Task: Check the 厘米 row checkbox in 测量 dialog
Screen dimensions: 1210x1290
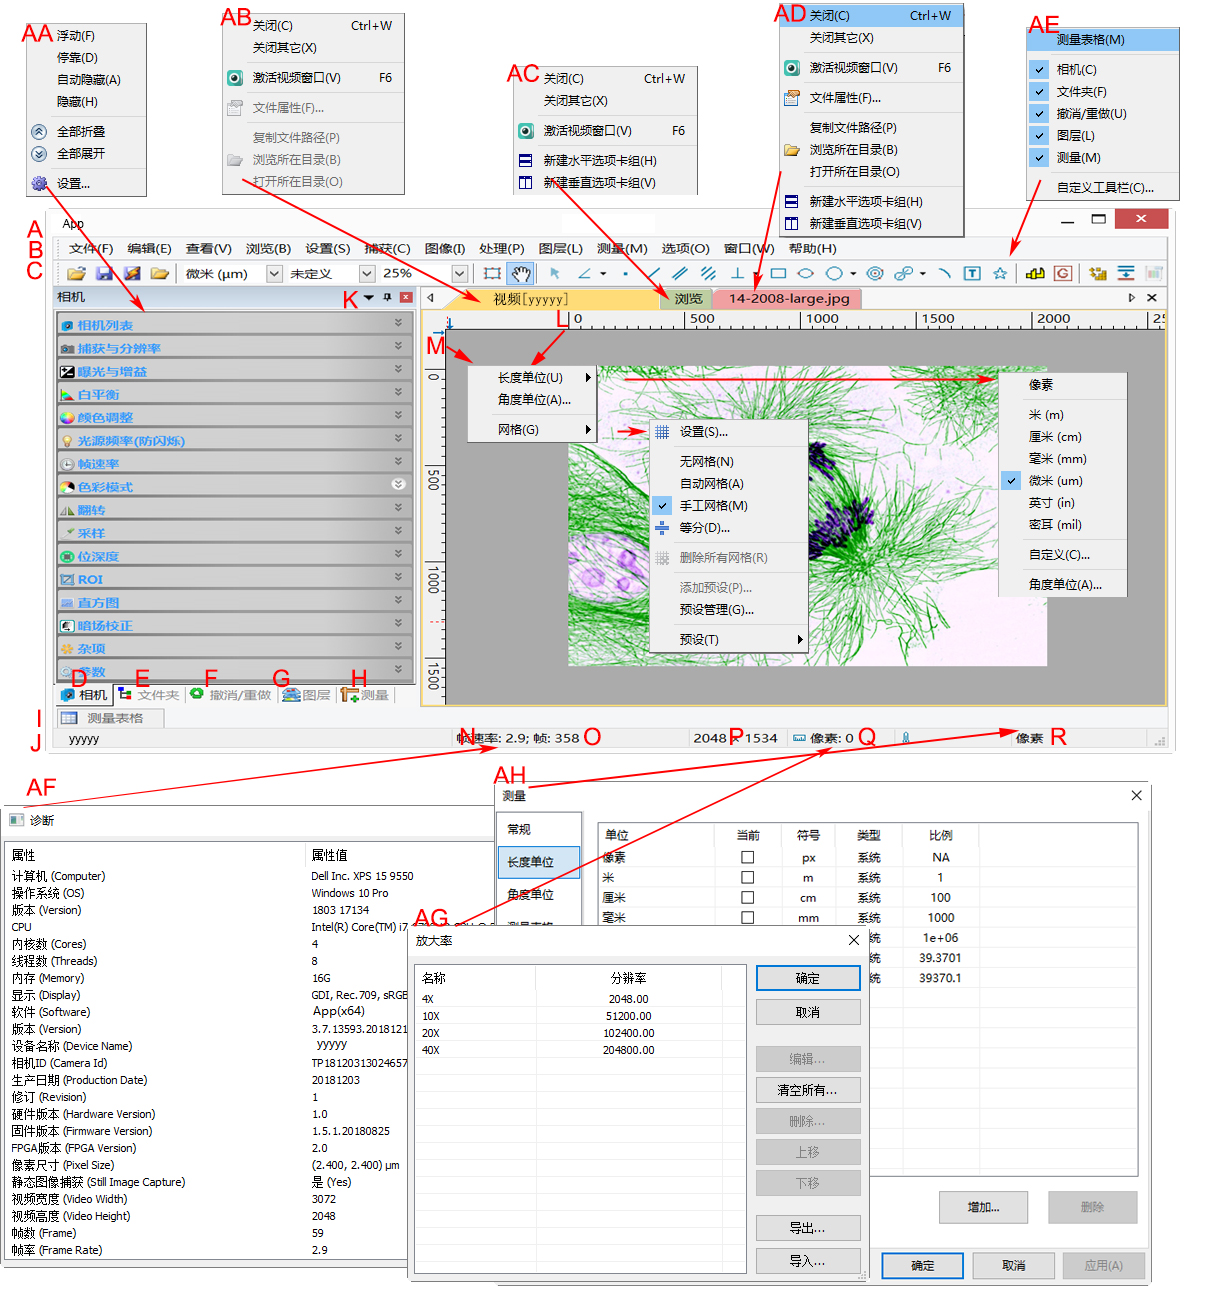Action: [x=747, y=897]
